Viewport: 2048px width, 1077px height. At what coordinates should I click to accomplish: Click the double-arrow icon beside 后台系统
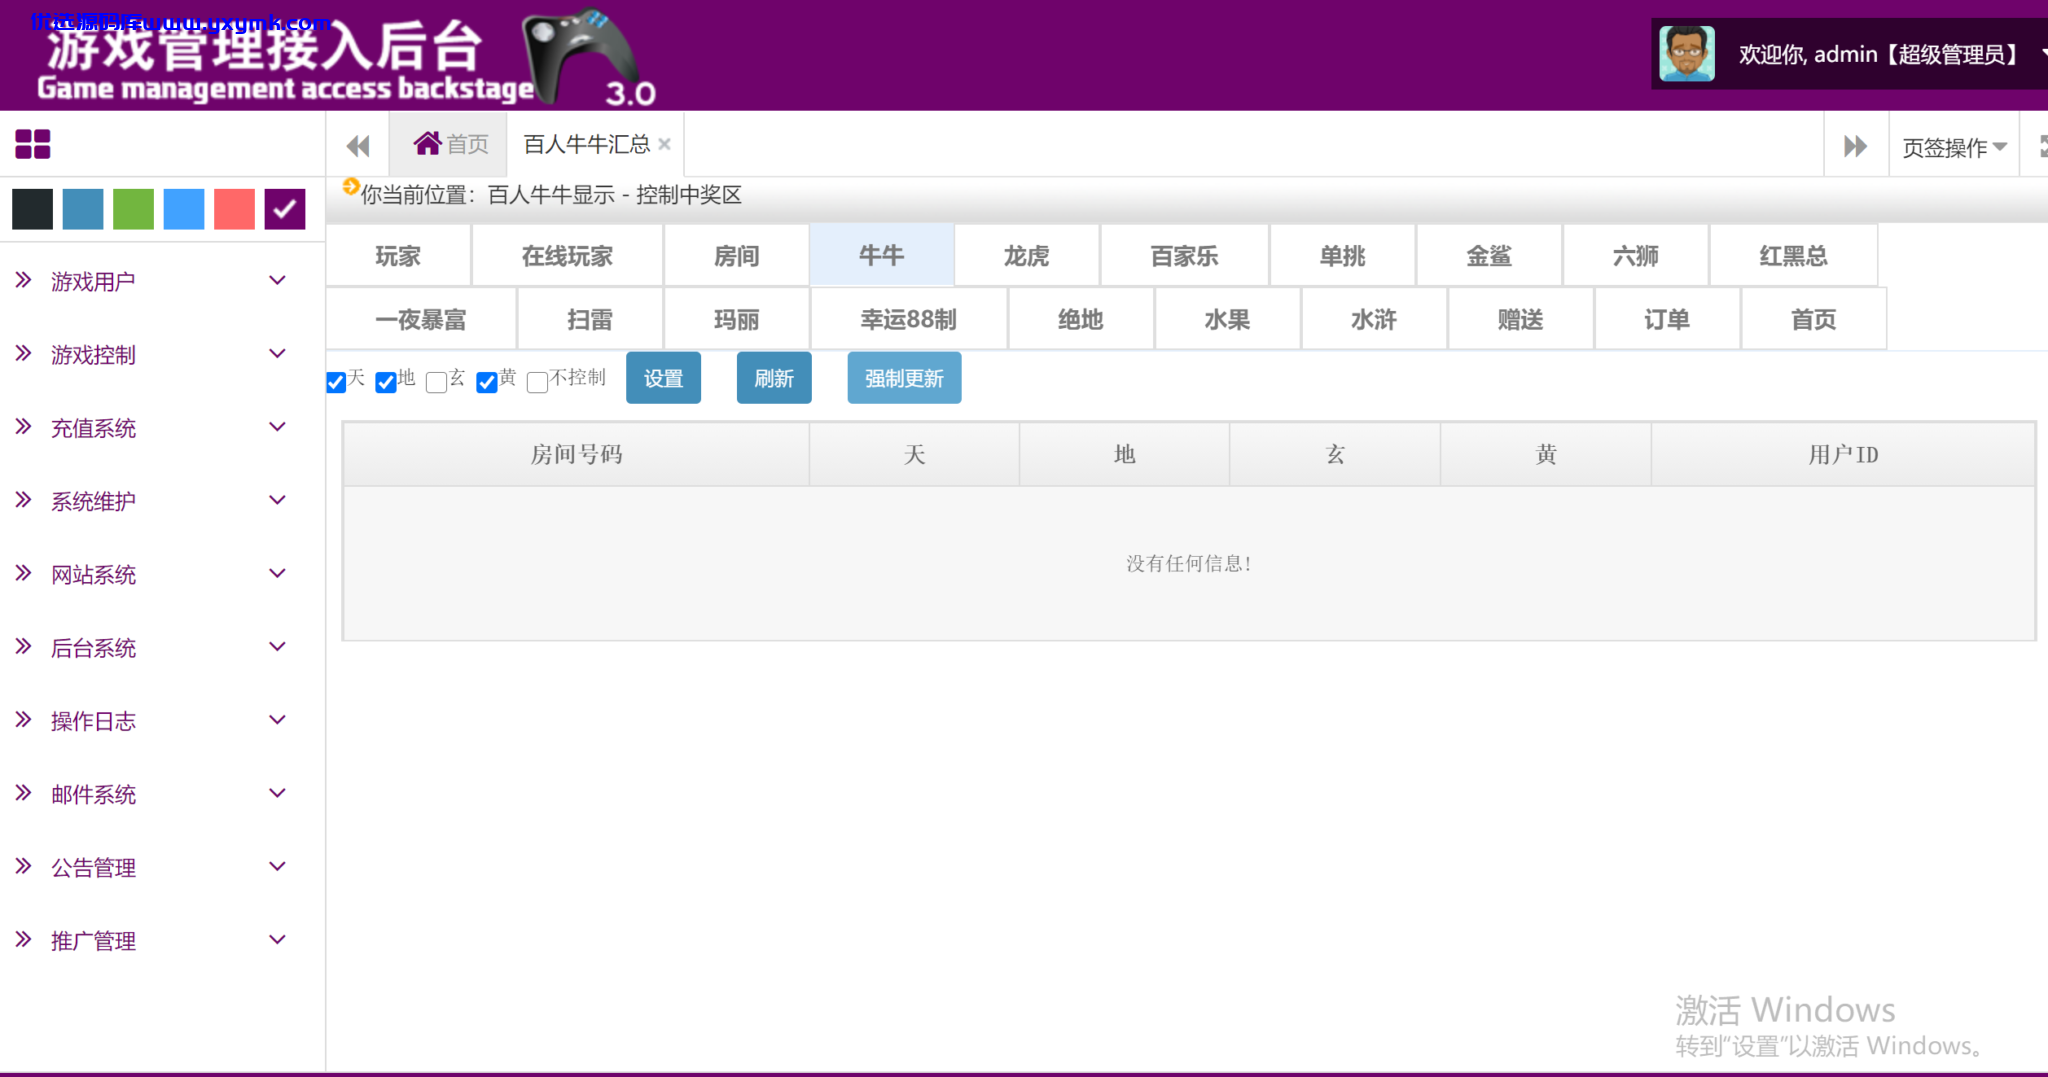coord(24,647)
